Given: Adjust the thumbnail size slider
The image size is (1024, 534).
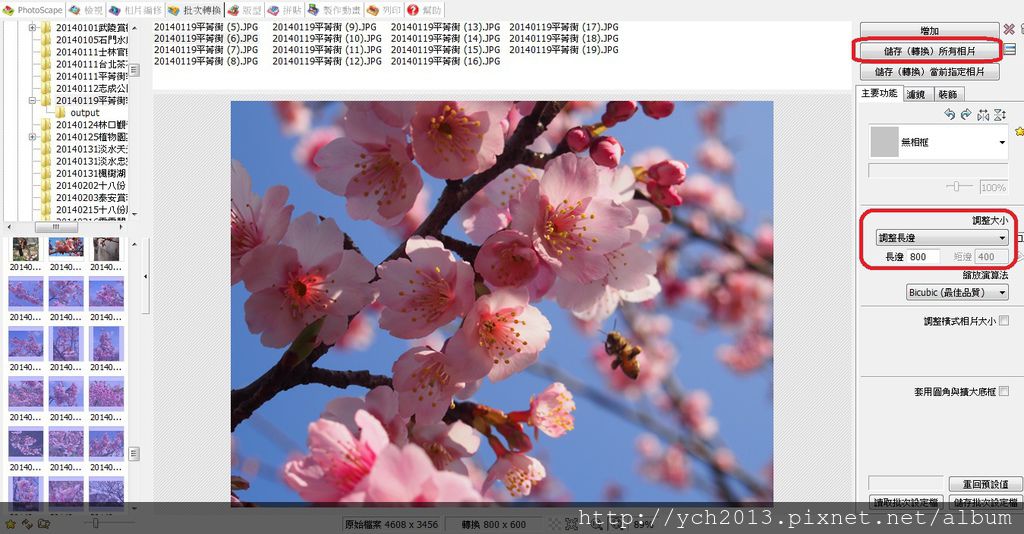Looking at the screenshot, I should coord(95,523).
